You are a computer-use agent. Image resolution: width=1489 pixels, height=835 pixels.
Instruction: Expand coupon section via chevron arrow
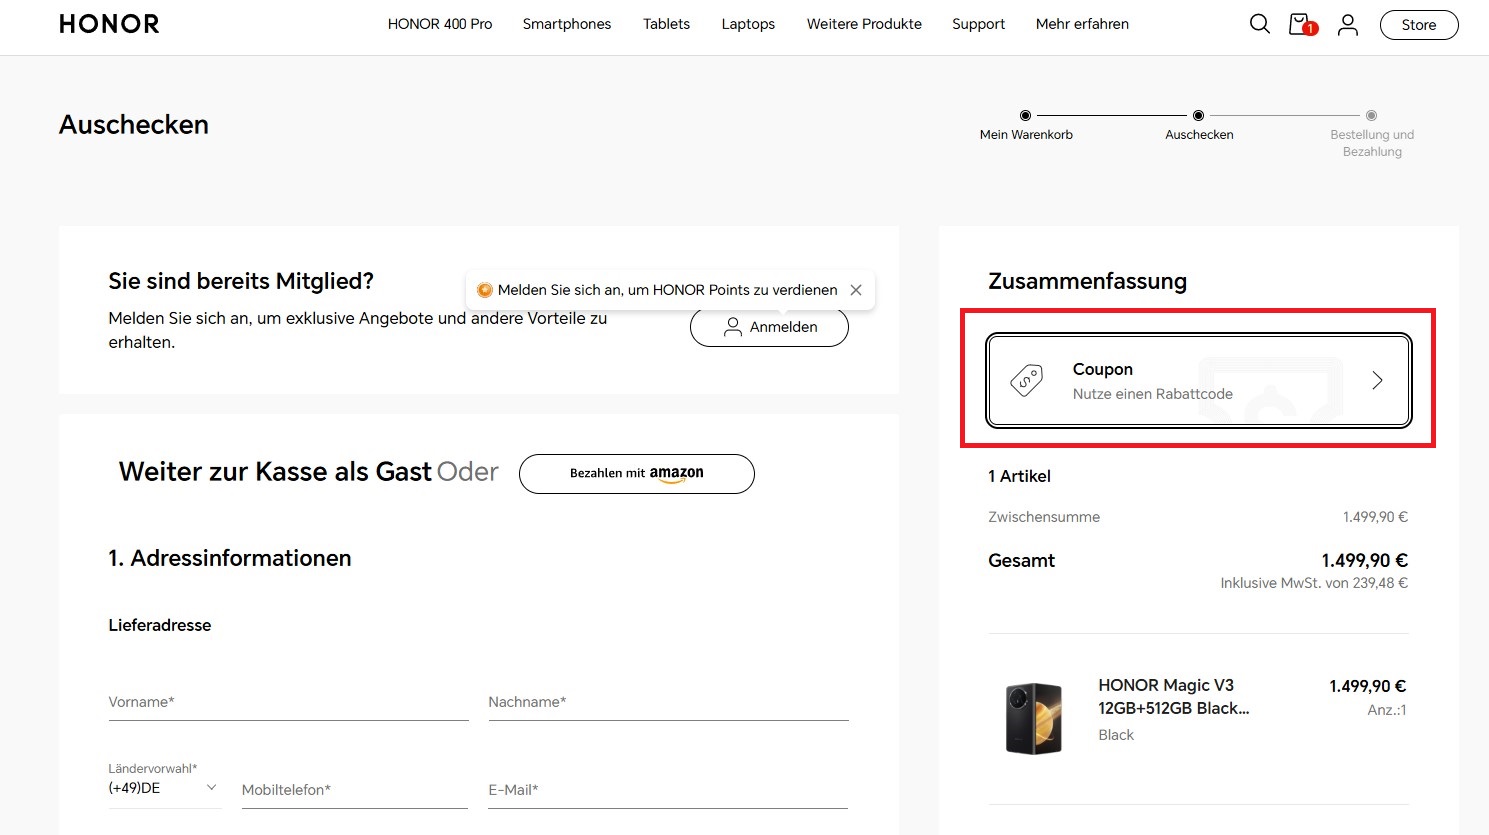click(x=1377, y=380)
